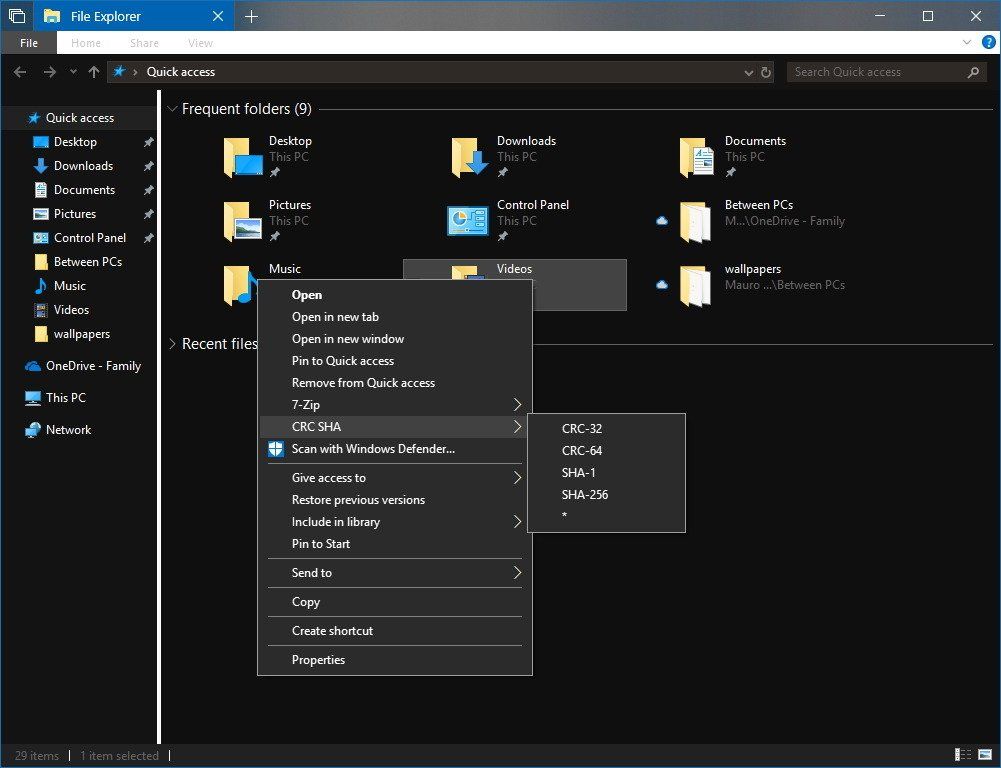Expand the ribbon with chevron
Image resolution: width=1001 pixels, height=768 pixels.
[x=967, y=43]
